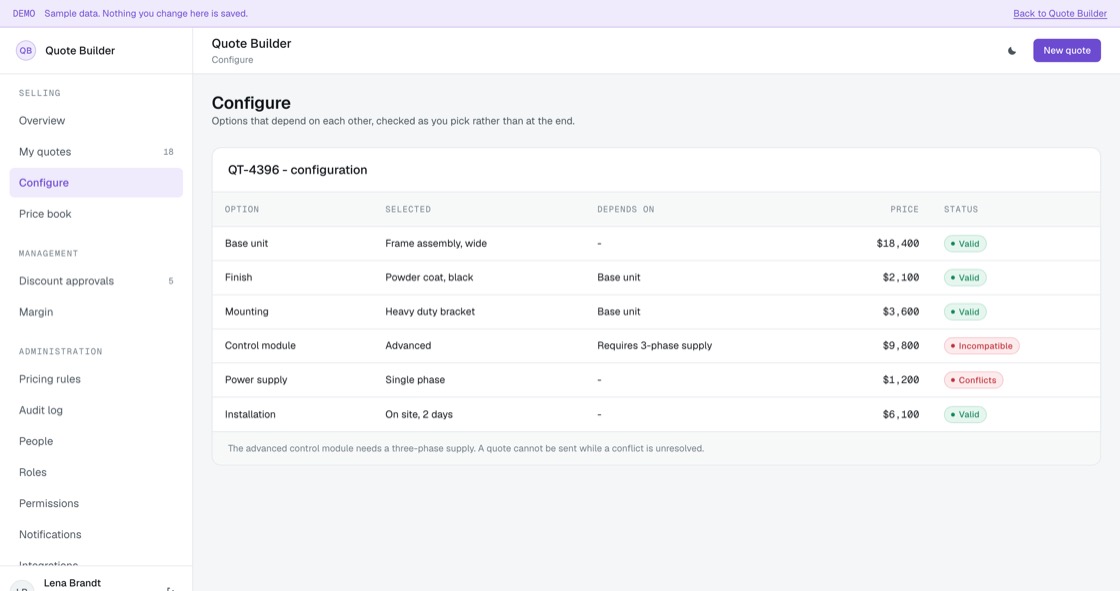Click the Incompatible status badge
This screenshot has width=1120, height=591.
pos(981,346)
